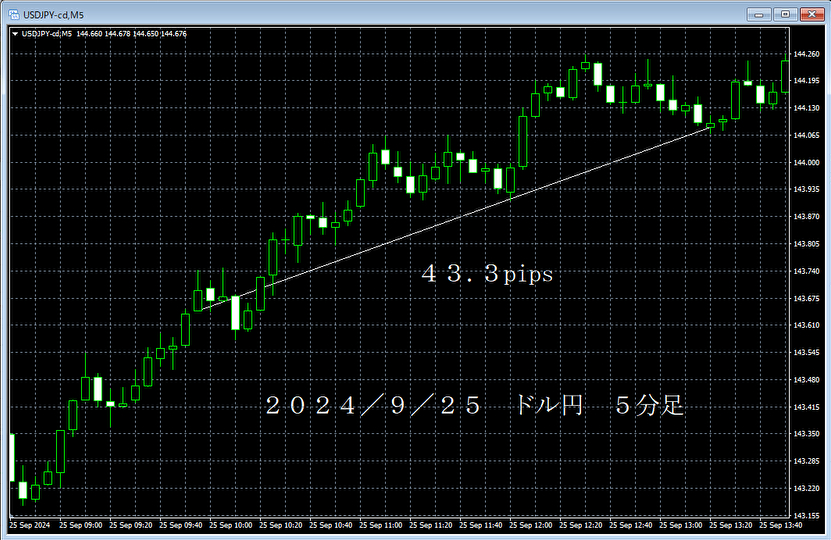Click the 143.415 price scale value
This screenshot has height=540, width=831.
coord(807,407)
